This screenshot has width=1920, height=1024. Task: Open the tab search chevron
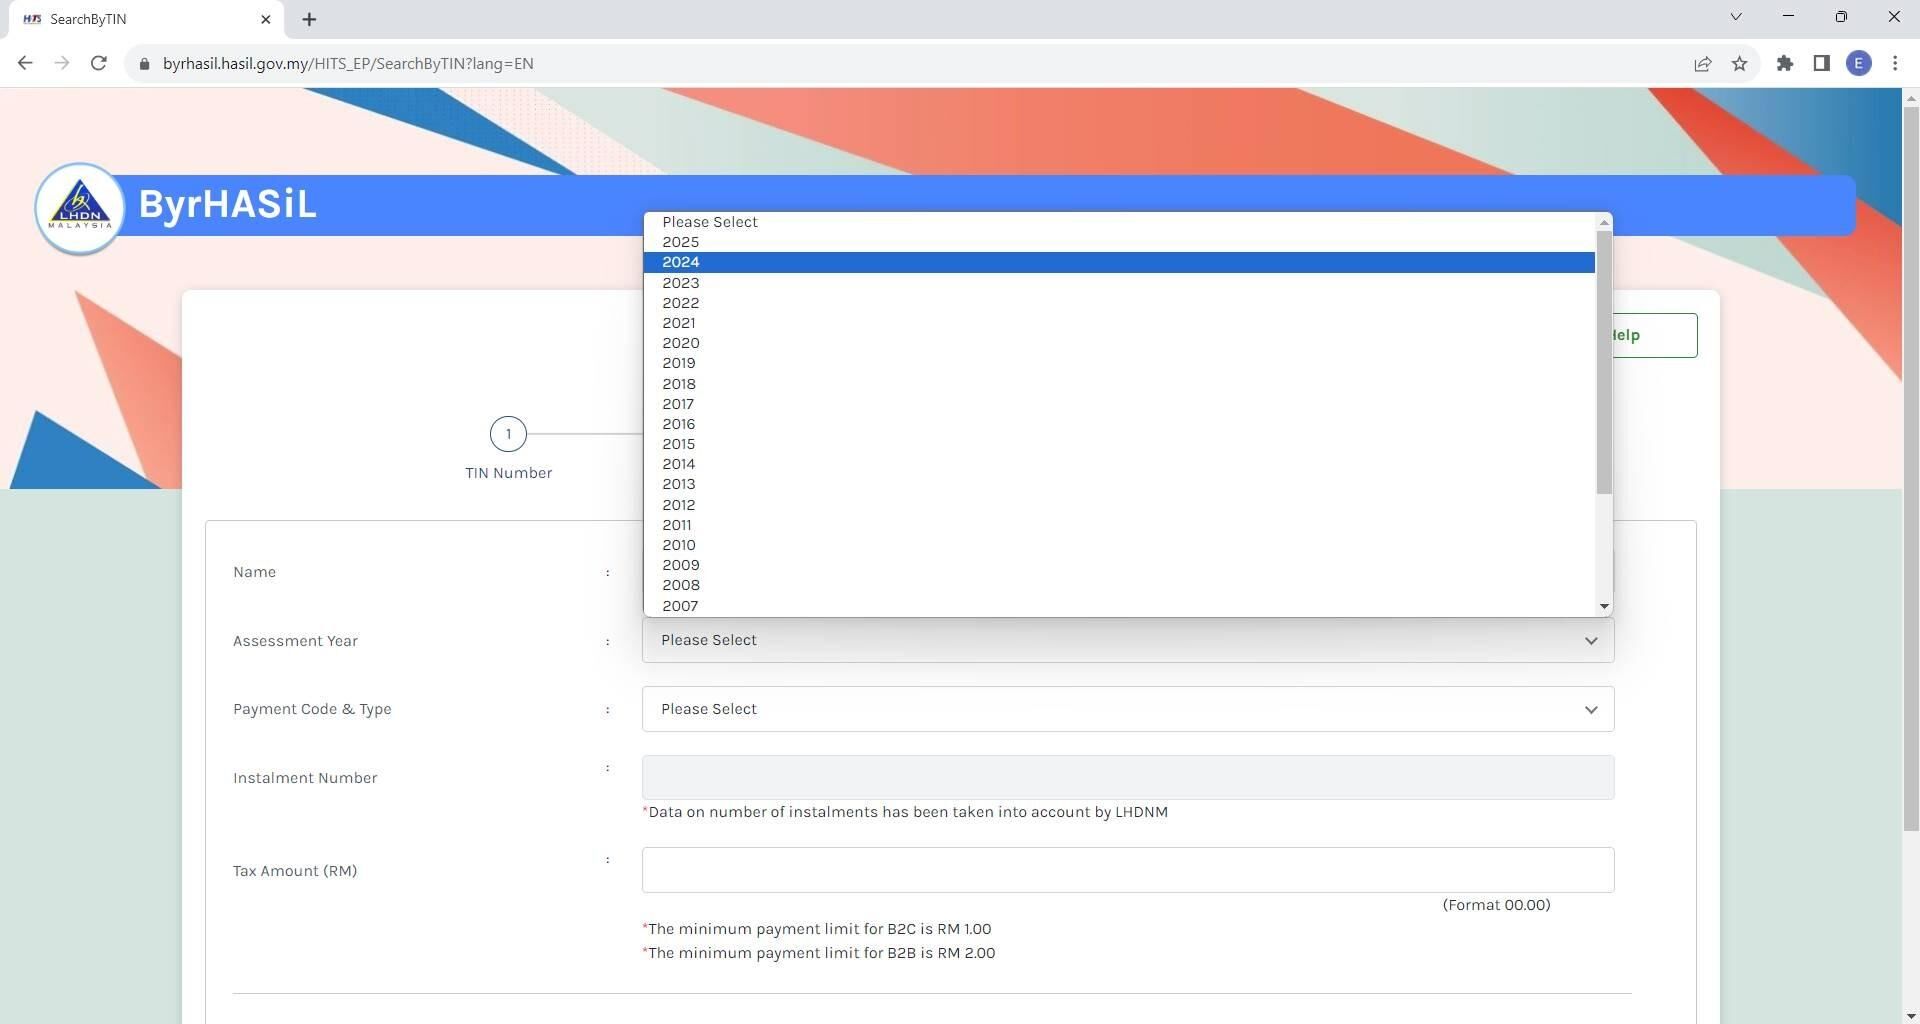coord(1736,17)
